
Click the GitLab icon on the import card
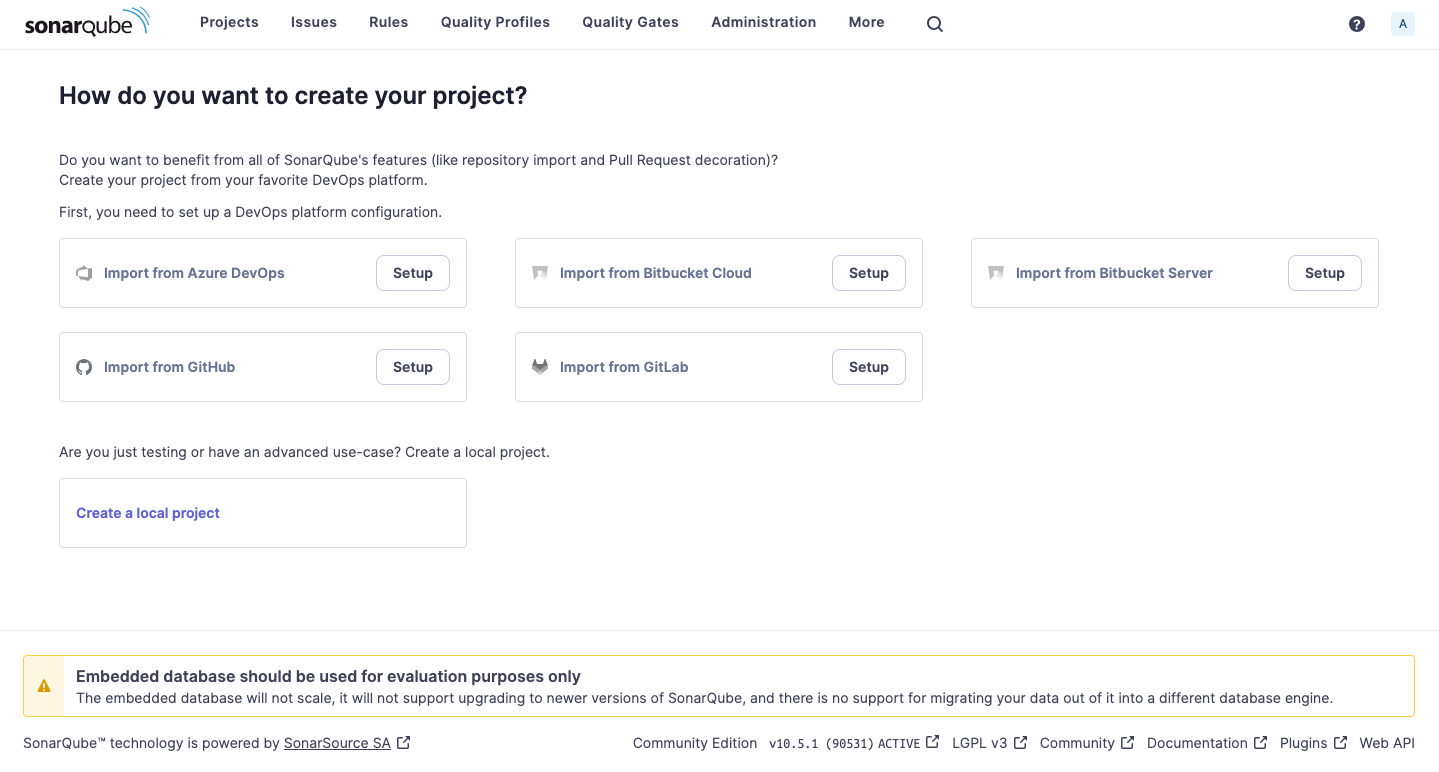(x=540, y=367)
